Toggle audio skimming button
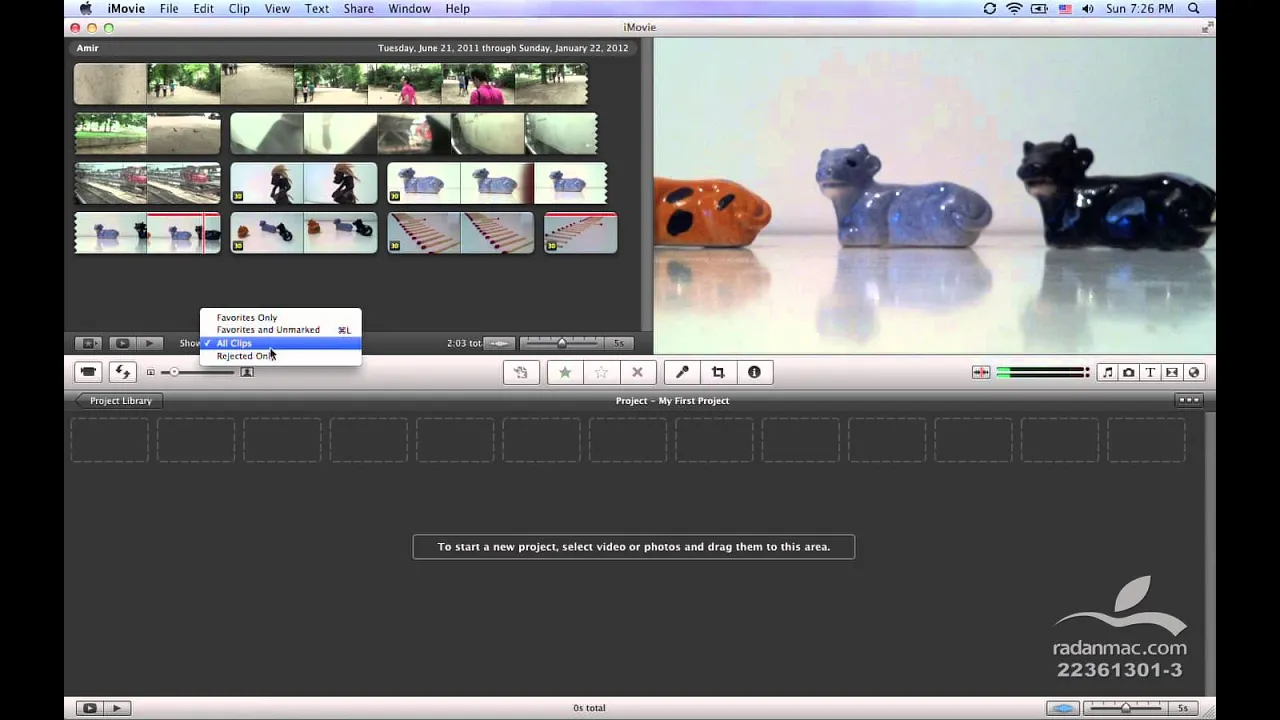1280x720 pixels. point(981,372)
